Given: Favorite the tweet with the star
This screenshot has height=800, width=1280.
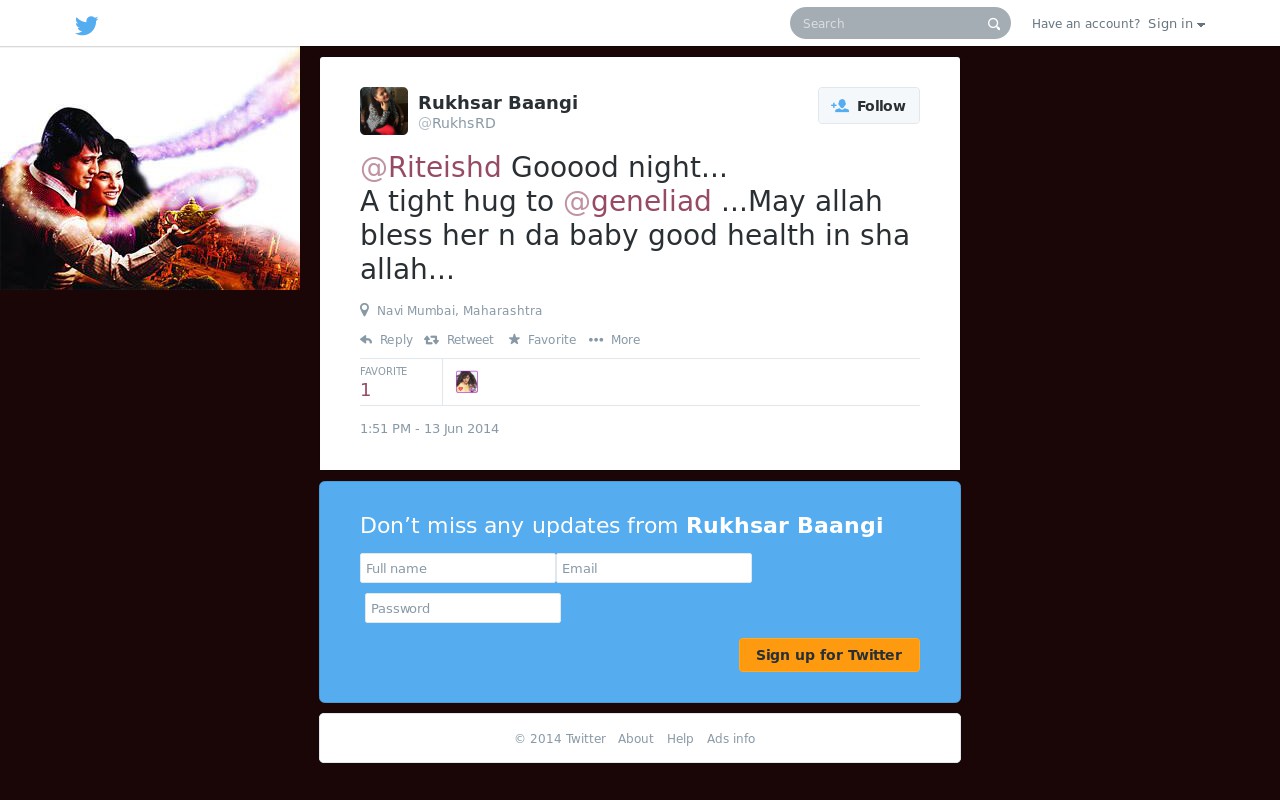Looking at the screenshot, I should point(542,340).
